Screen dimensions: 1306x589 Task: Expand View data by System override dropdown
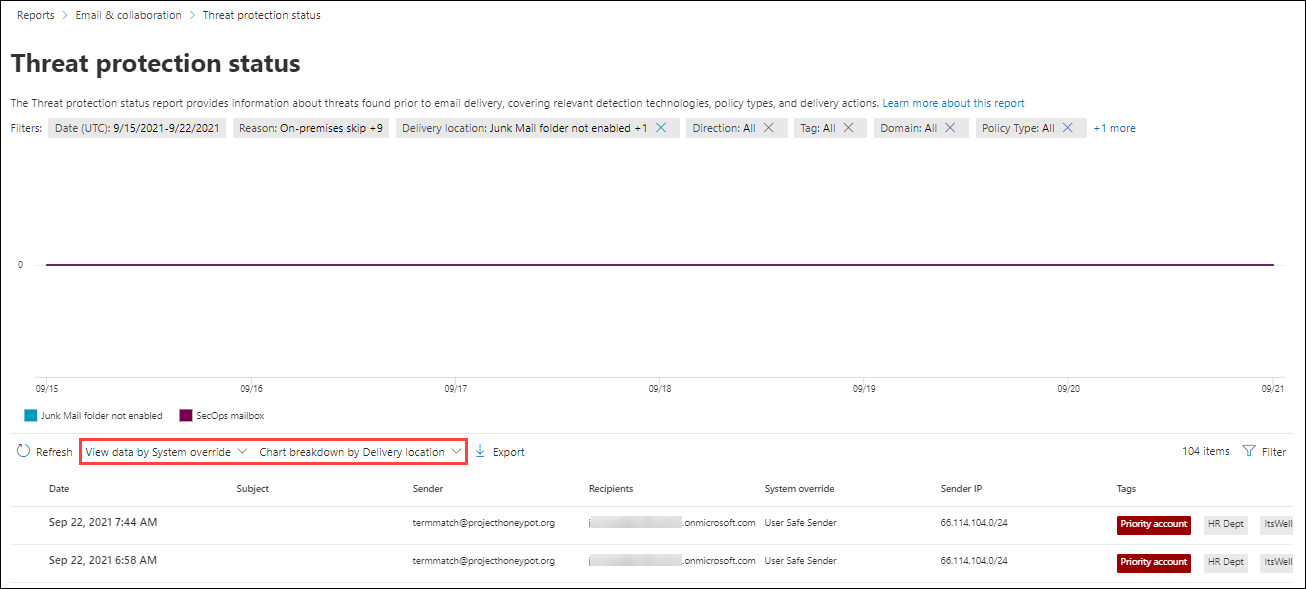click(x=167, y=452)
